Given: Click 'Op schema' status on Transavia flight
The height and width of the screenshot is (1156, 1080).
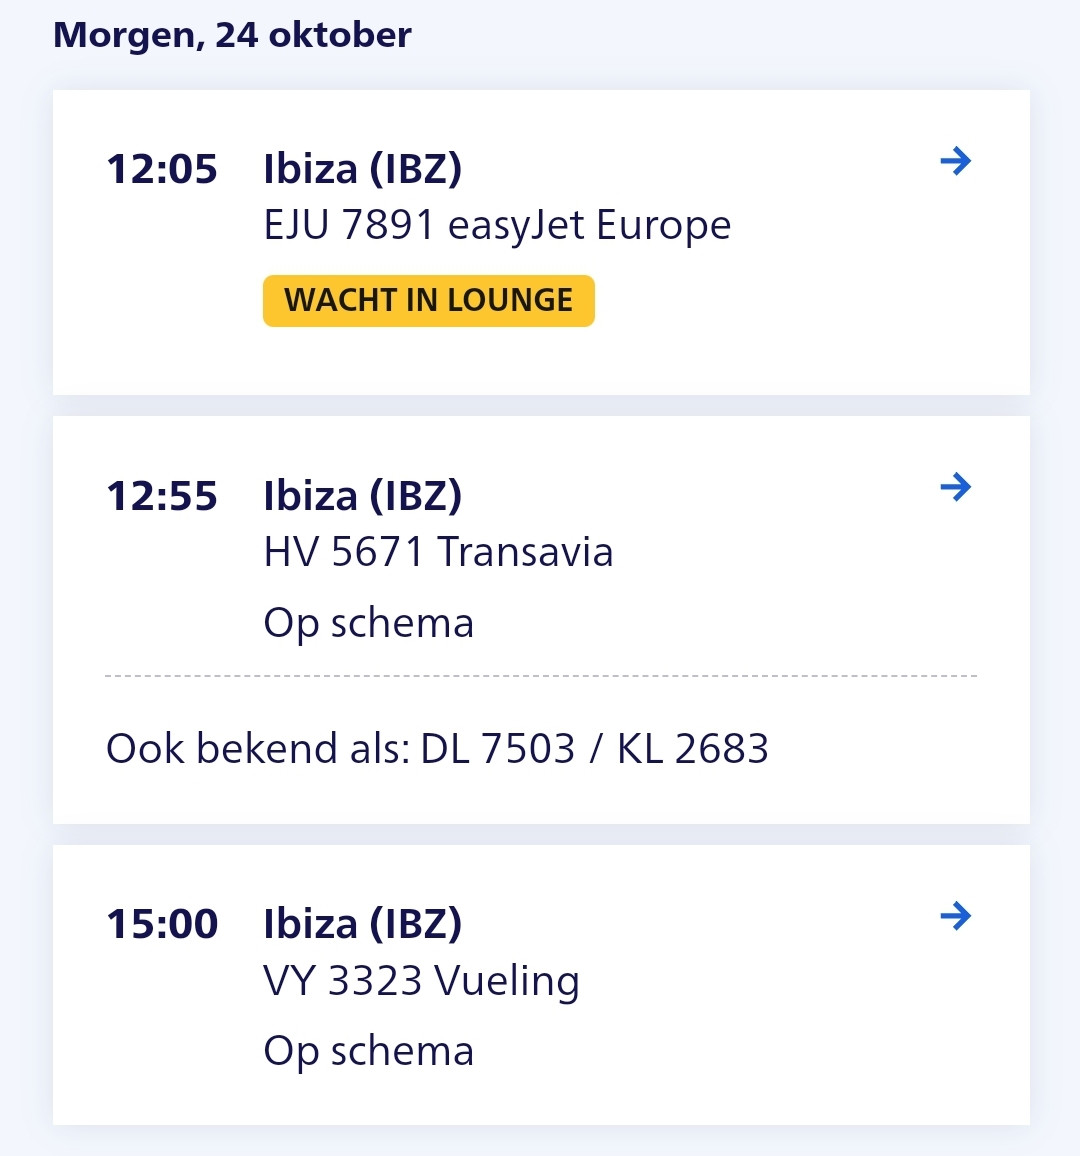Looking at the screenshot, I should (x=368, y=623).
